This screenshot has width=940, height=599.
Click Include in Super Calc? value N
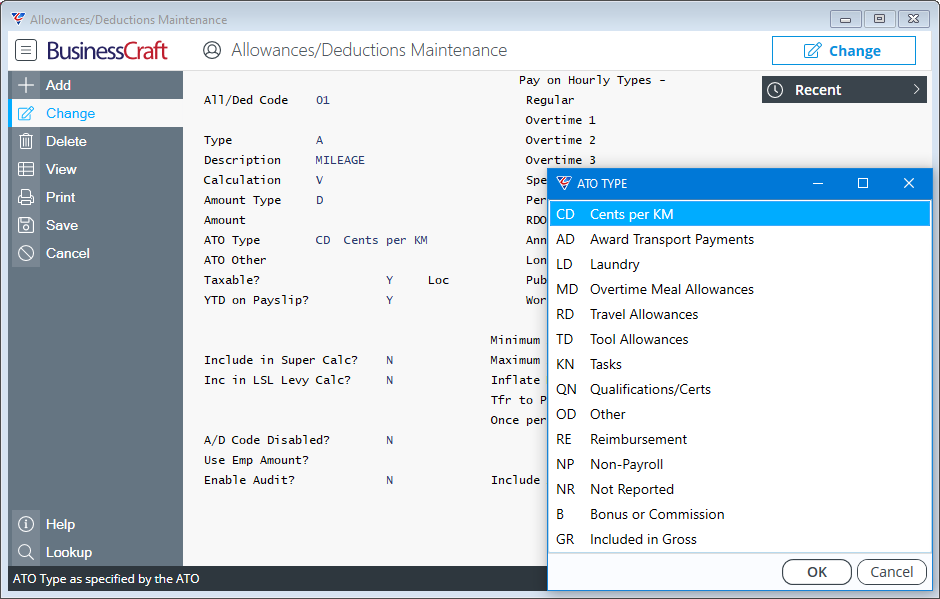pyautogui.click(x=390, y=360)
